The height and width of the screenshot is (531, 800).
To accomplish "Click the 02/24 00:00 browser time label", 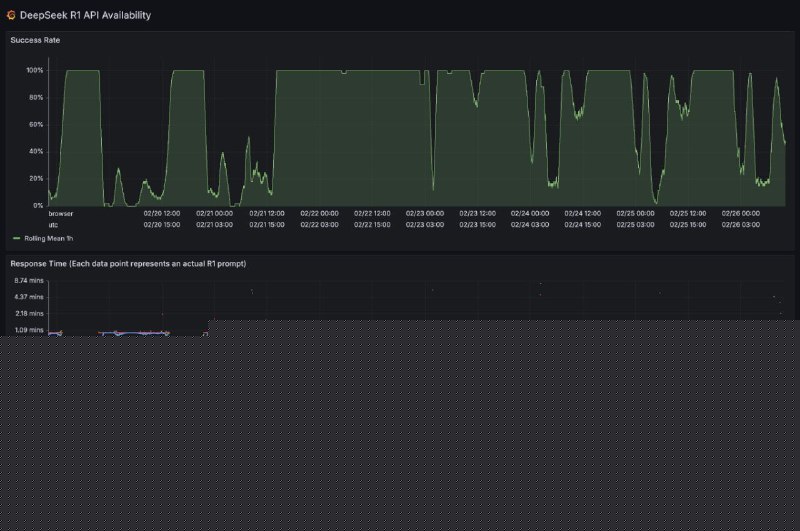I will (x=530, y=214).
